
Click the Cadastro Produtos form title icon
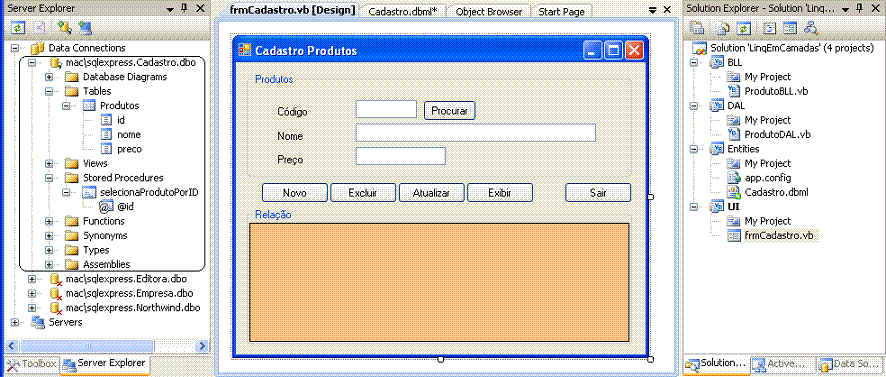click(x=244, y=50)
